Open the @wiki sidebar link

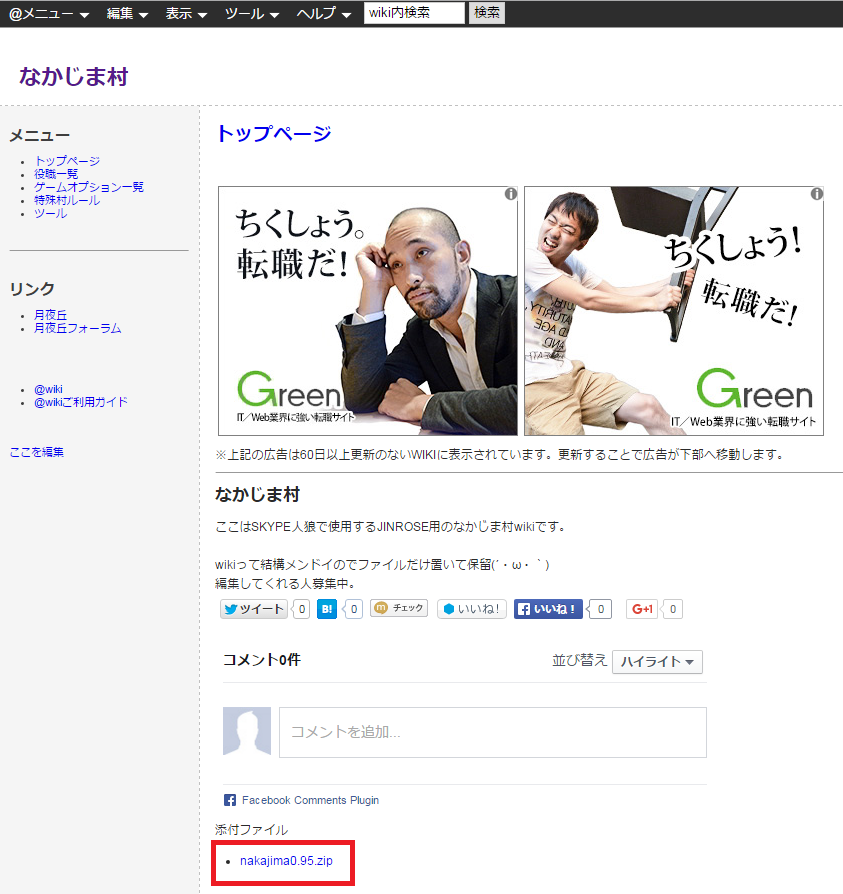[48, 389]
